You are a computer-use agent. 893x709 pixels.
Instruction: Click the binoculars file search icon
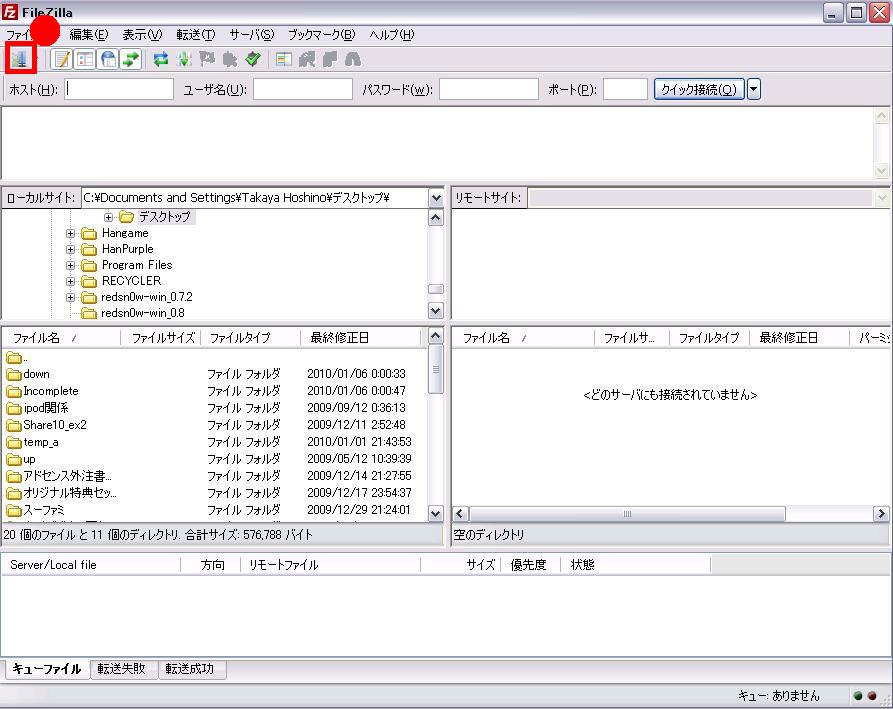click(353, 59)
